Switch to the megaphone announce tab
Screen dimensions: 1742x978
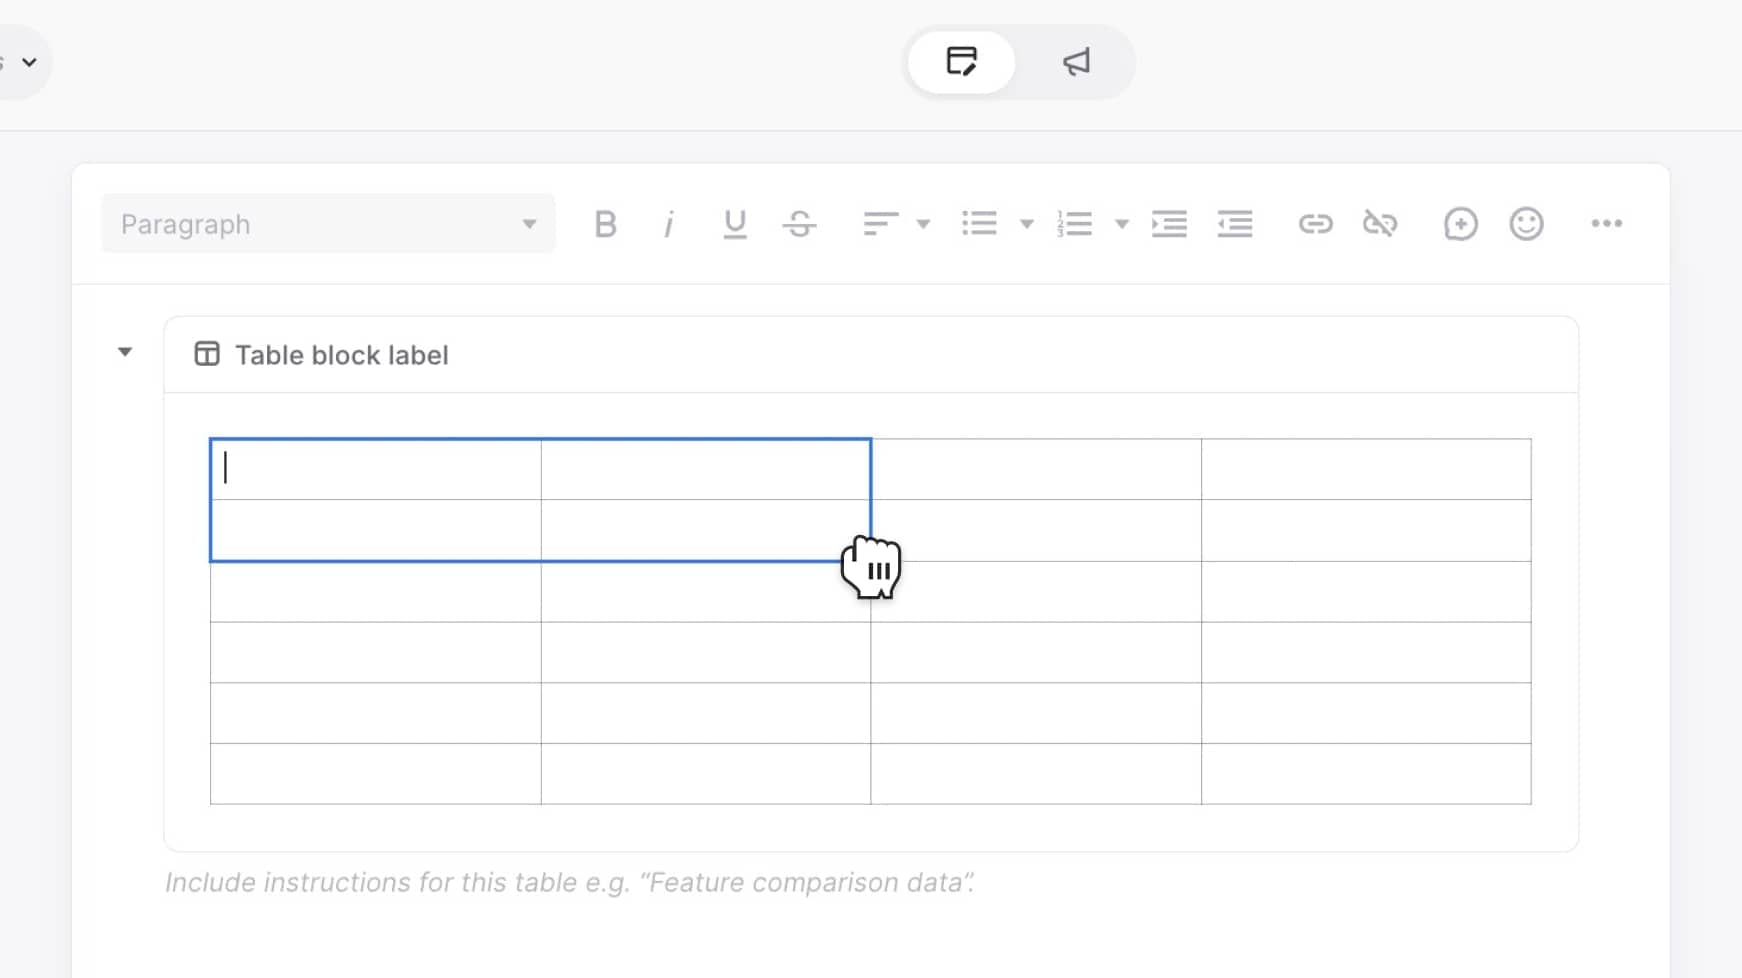[1076, 62]
